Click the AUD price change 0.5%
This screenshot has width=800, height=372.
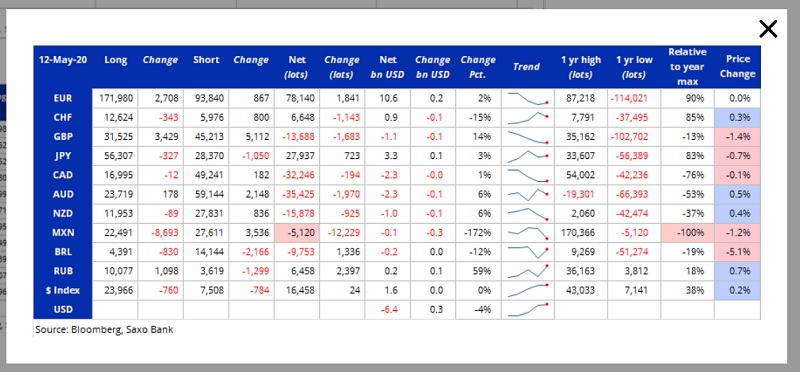tap(737, 194)
